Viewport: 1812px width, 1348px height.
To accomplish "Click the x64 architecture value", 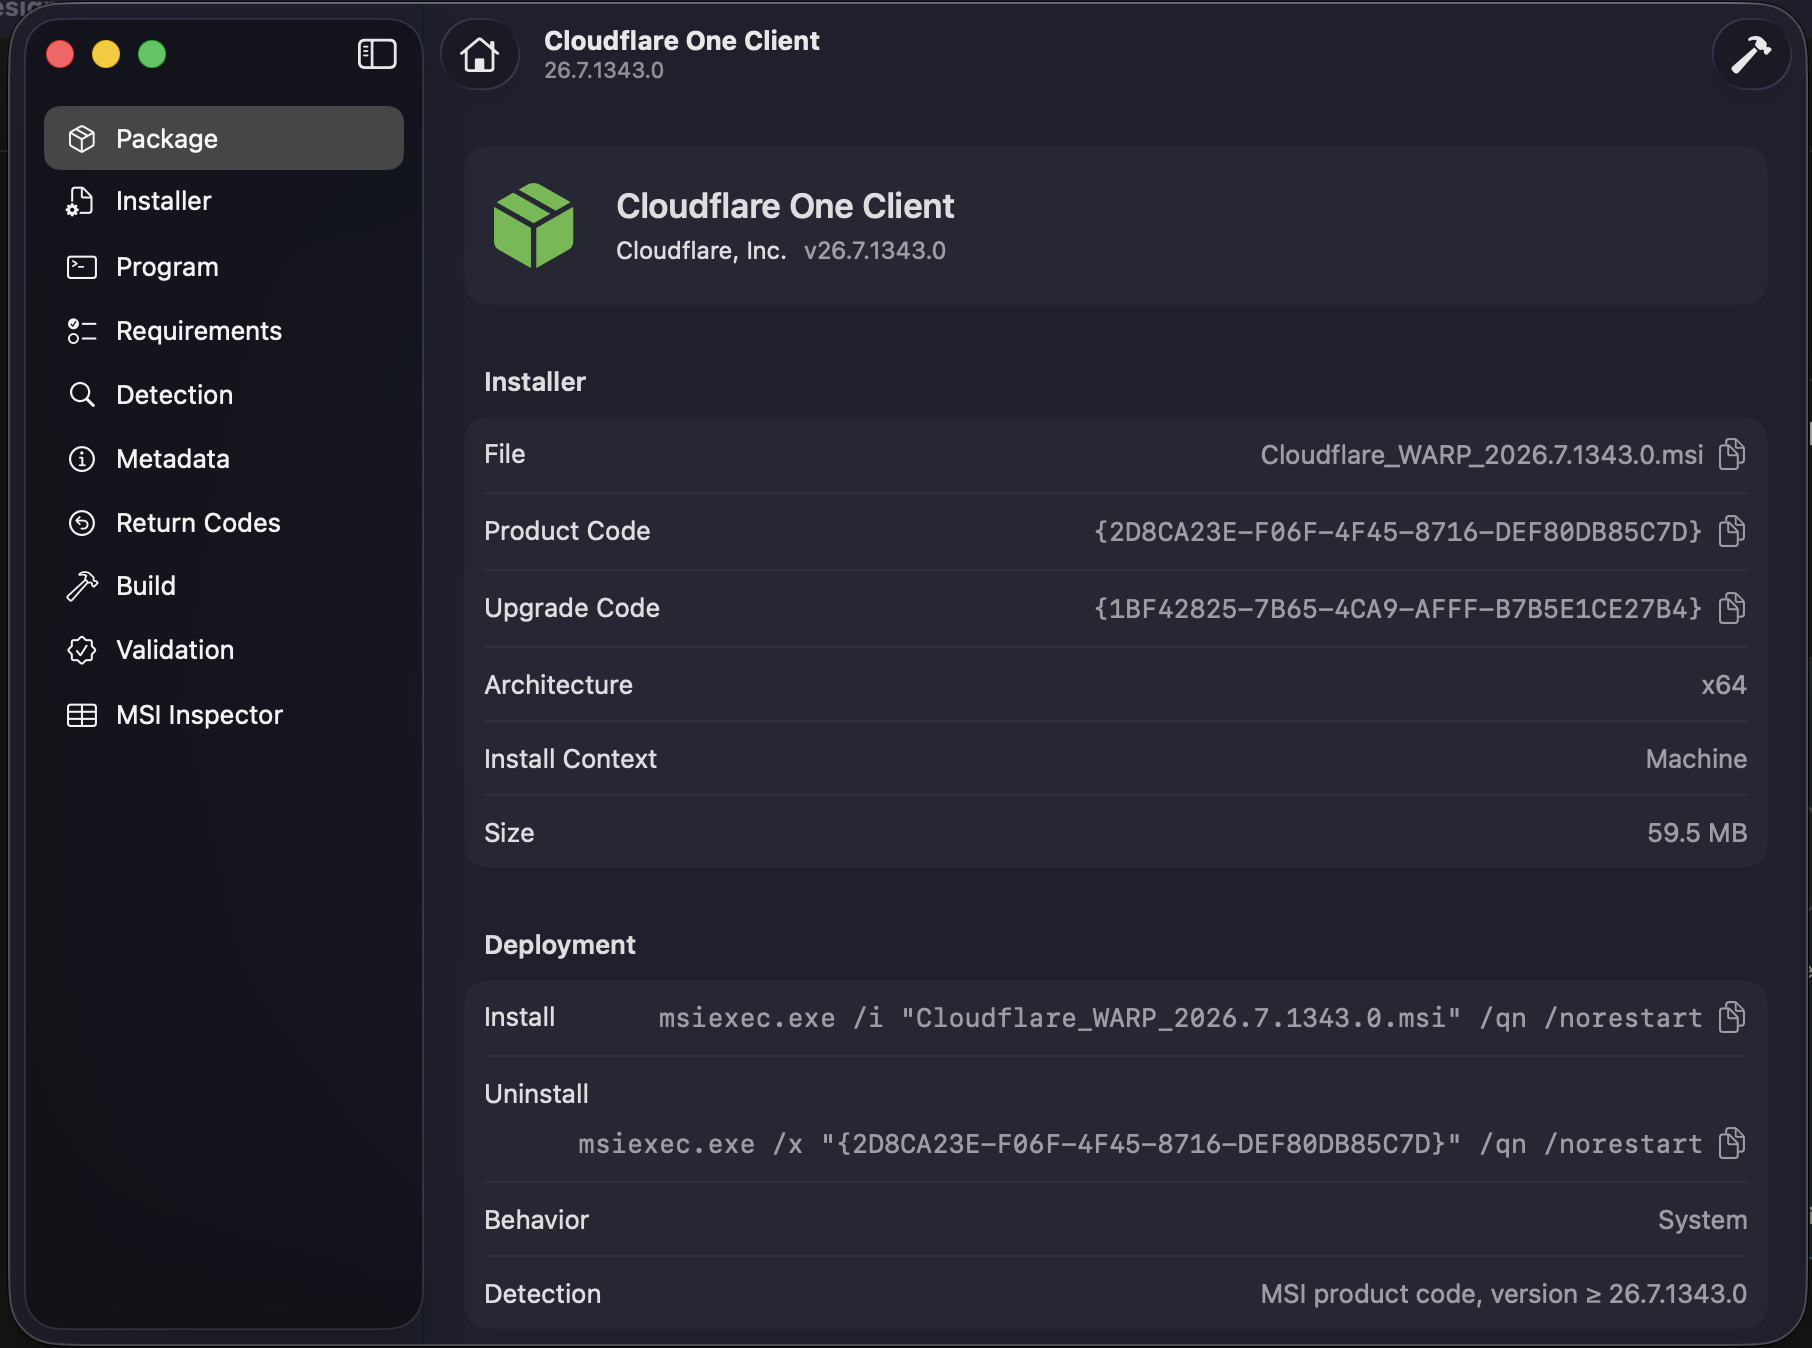I will coord(1724,685).
